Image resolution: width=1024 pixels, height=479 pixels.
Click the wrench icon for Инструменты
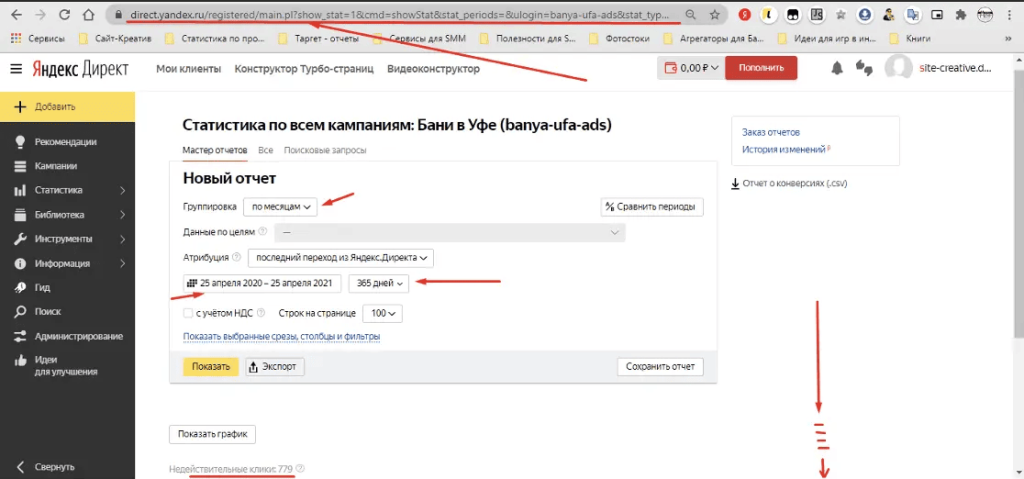[x=20, y=239]
